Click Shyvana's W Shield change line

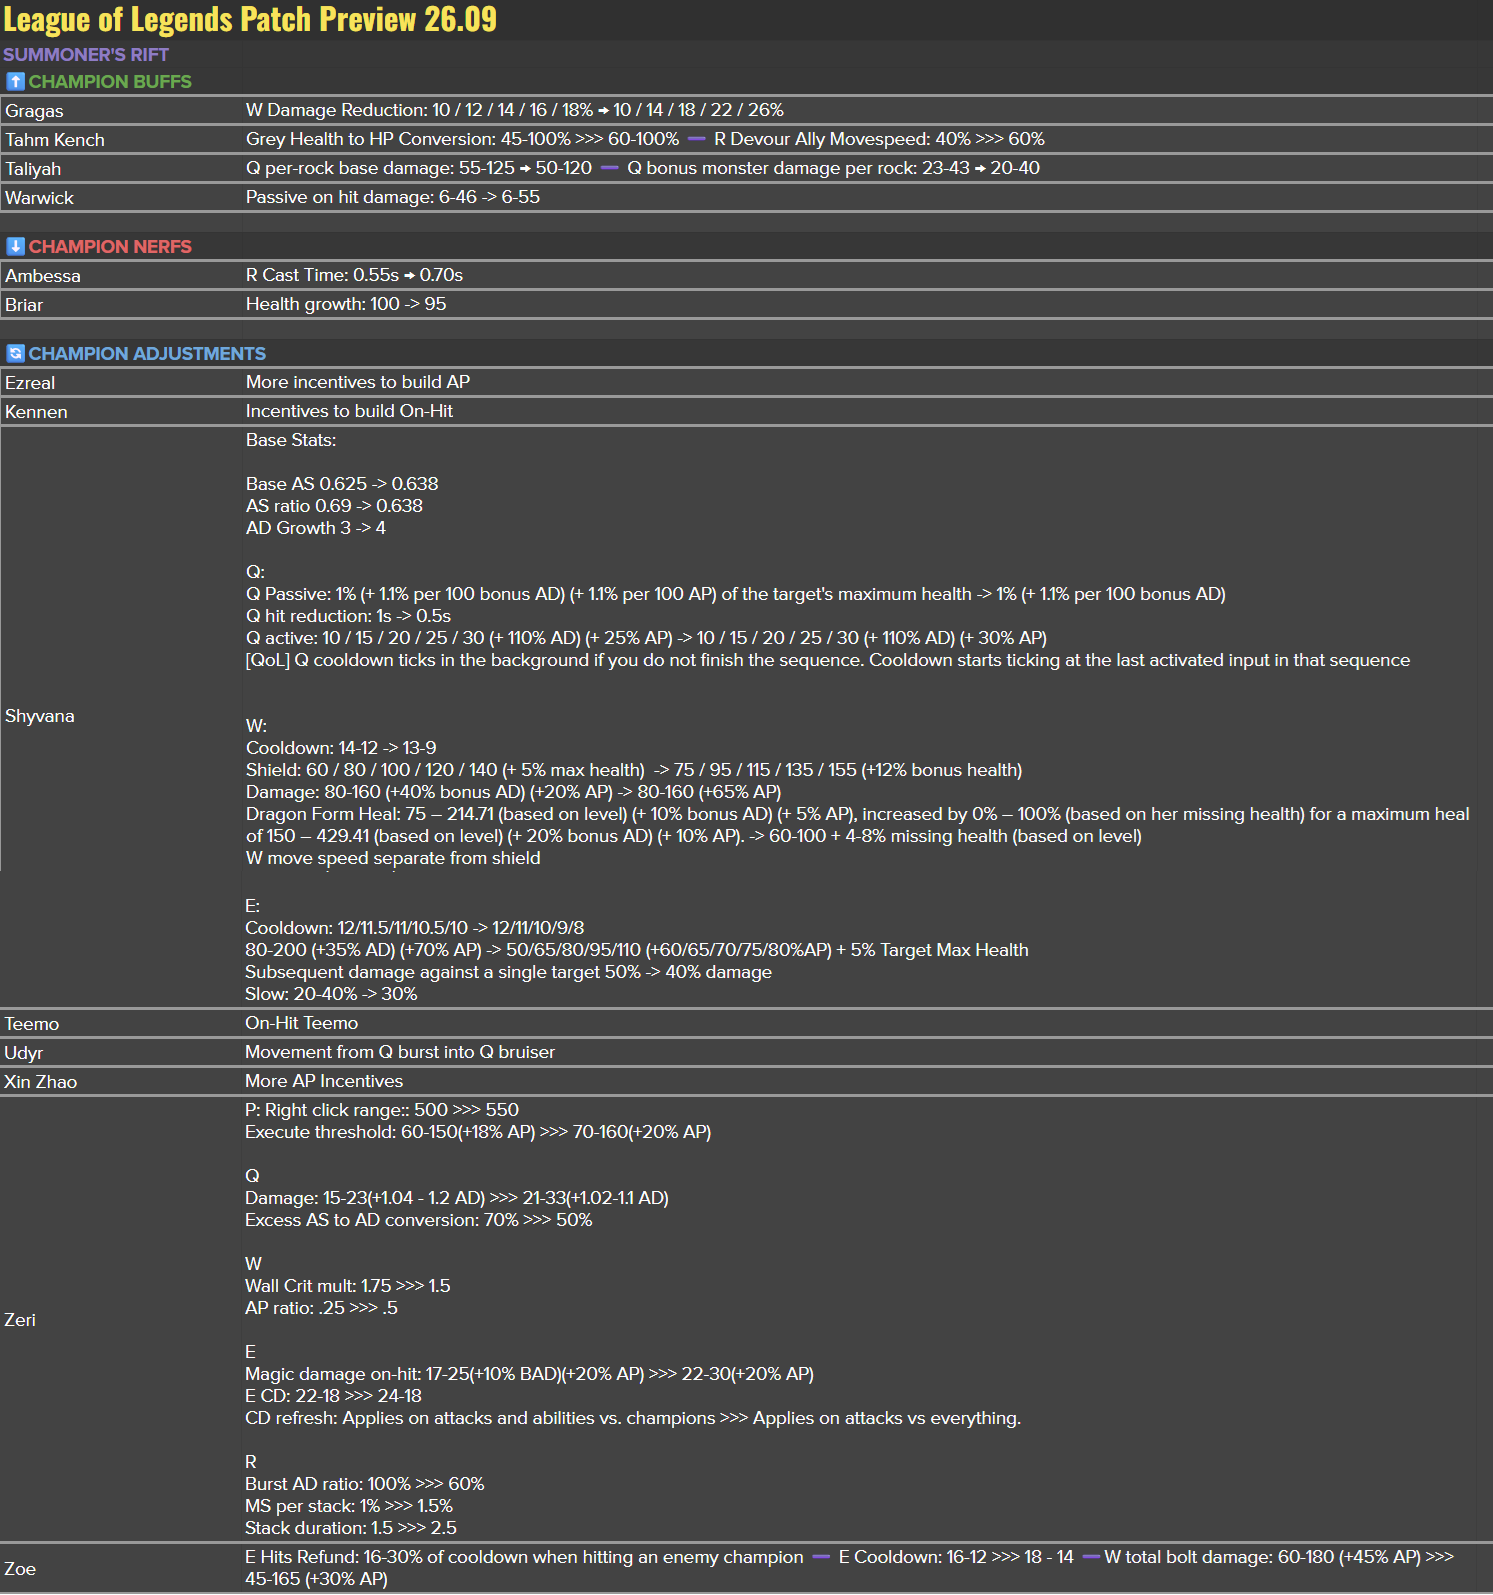634,770
